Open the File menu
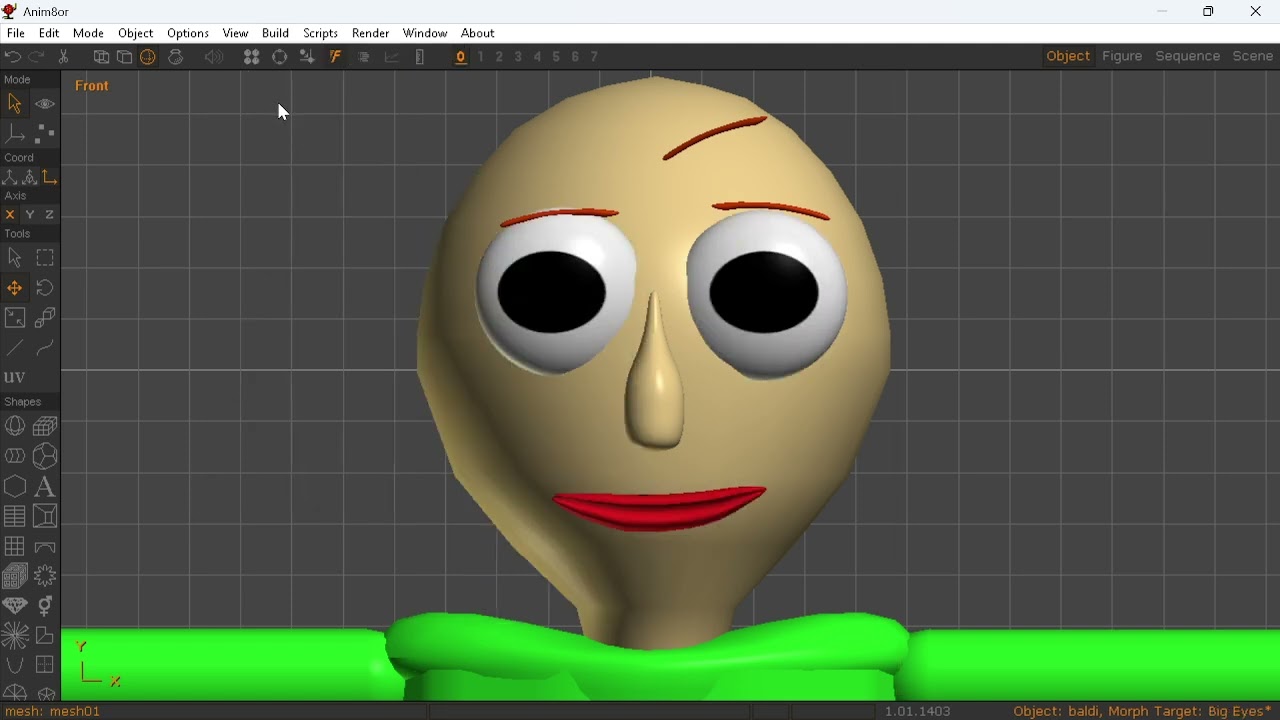Image resolution: width=1280 pixels, height=720 pixels. click(x=16, y=33)
